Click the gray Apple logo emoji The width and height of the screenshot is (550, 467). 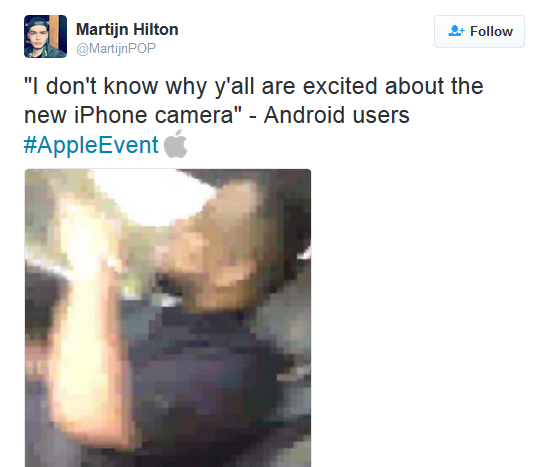coord(175,144)
